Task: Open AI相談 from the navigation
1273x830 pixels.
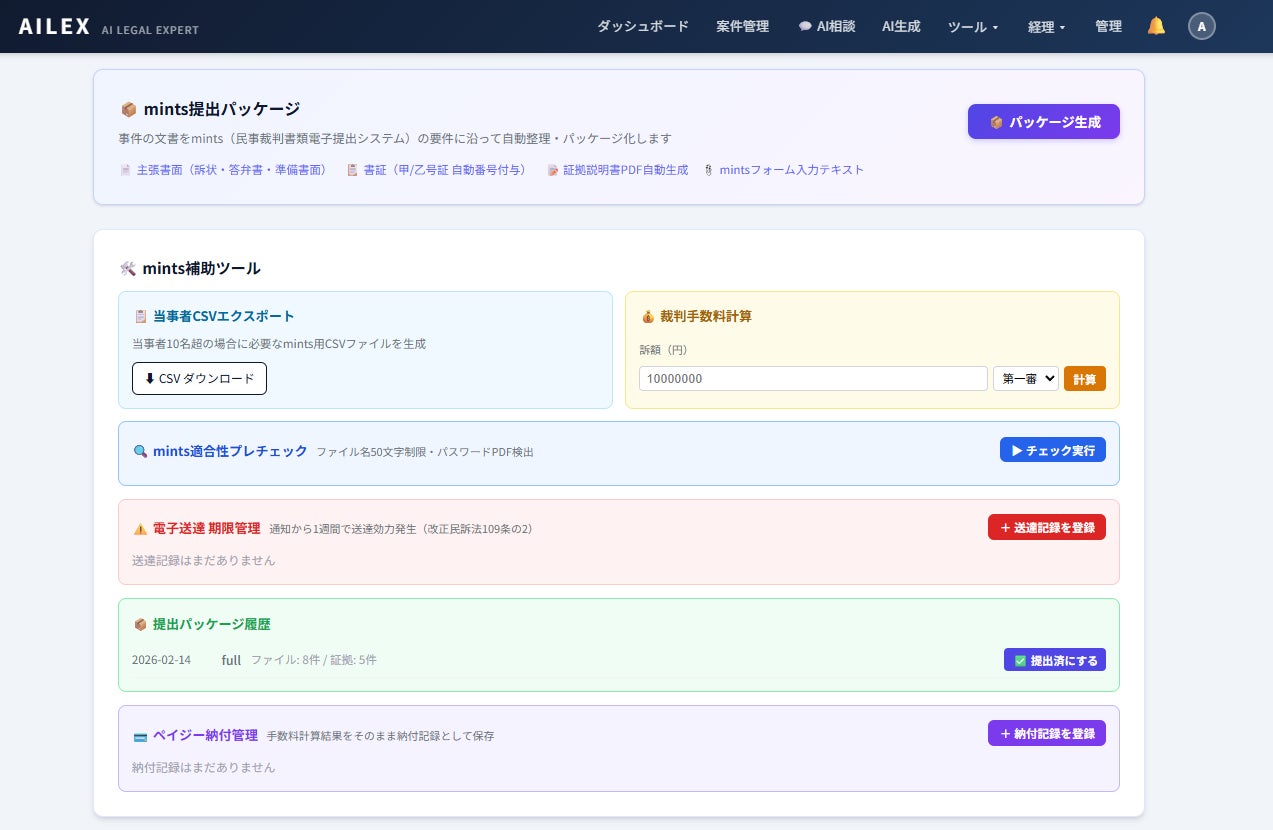Action: coord(827,26)
